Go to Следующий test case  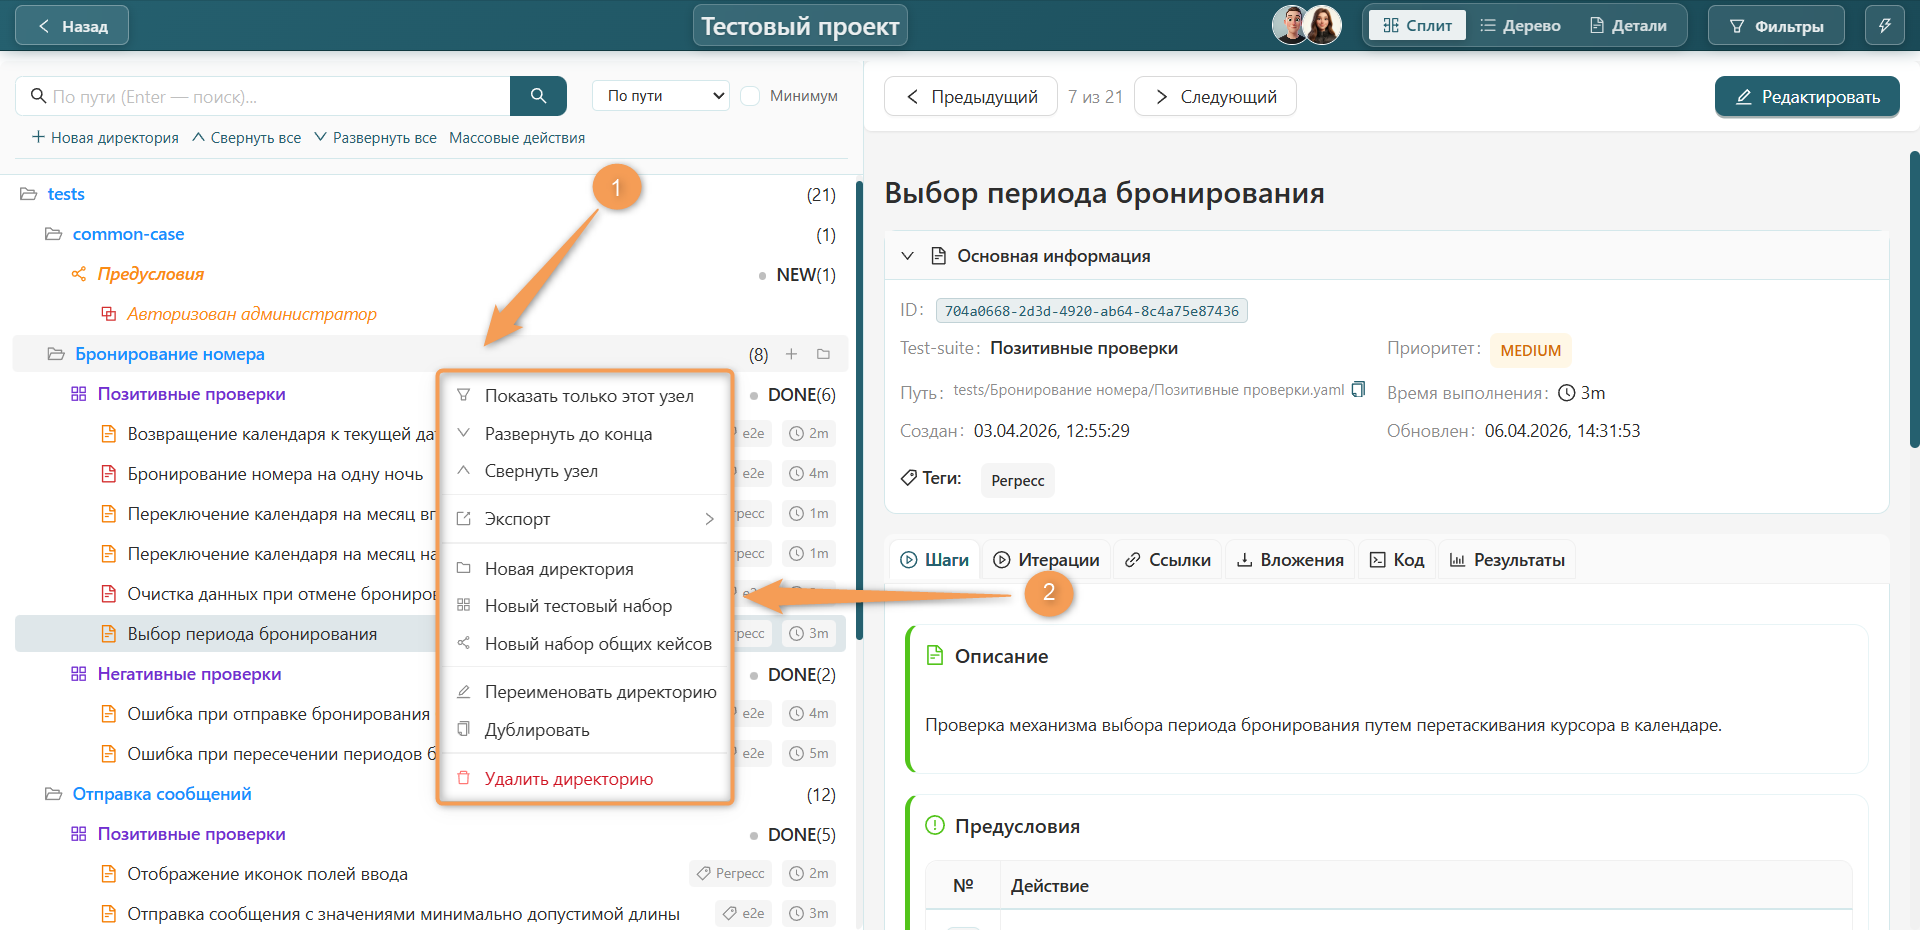(1215, 96)
